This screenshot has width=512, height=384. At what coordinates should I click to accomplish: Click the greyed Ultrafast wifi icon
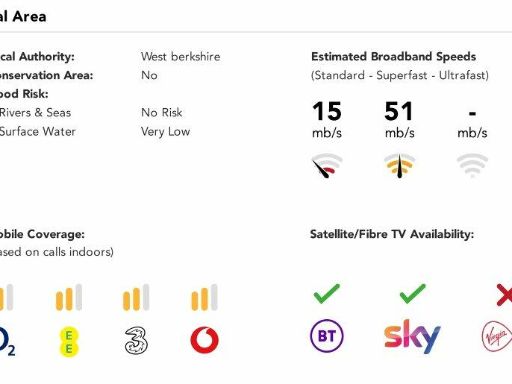point(472,165)
